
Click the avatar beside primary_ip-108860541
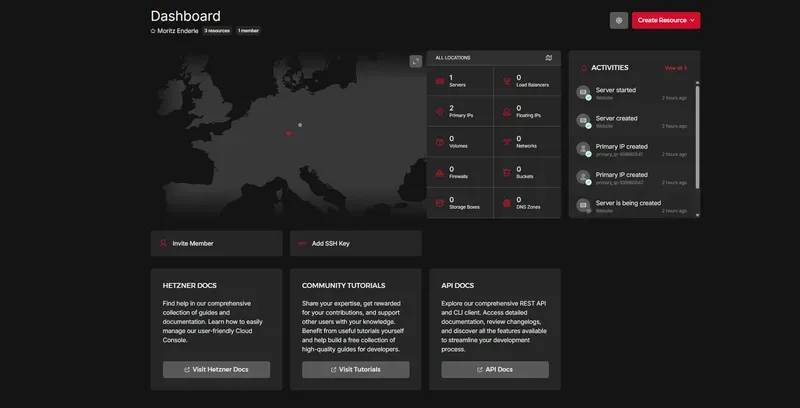click(x=583, y=149)
